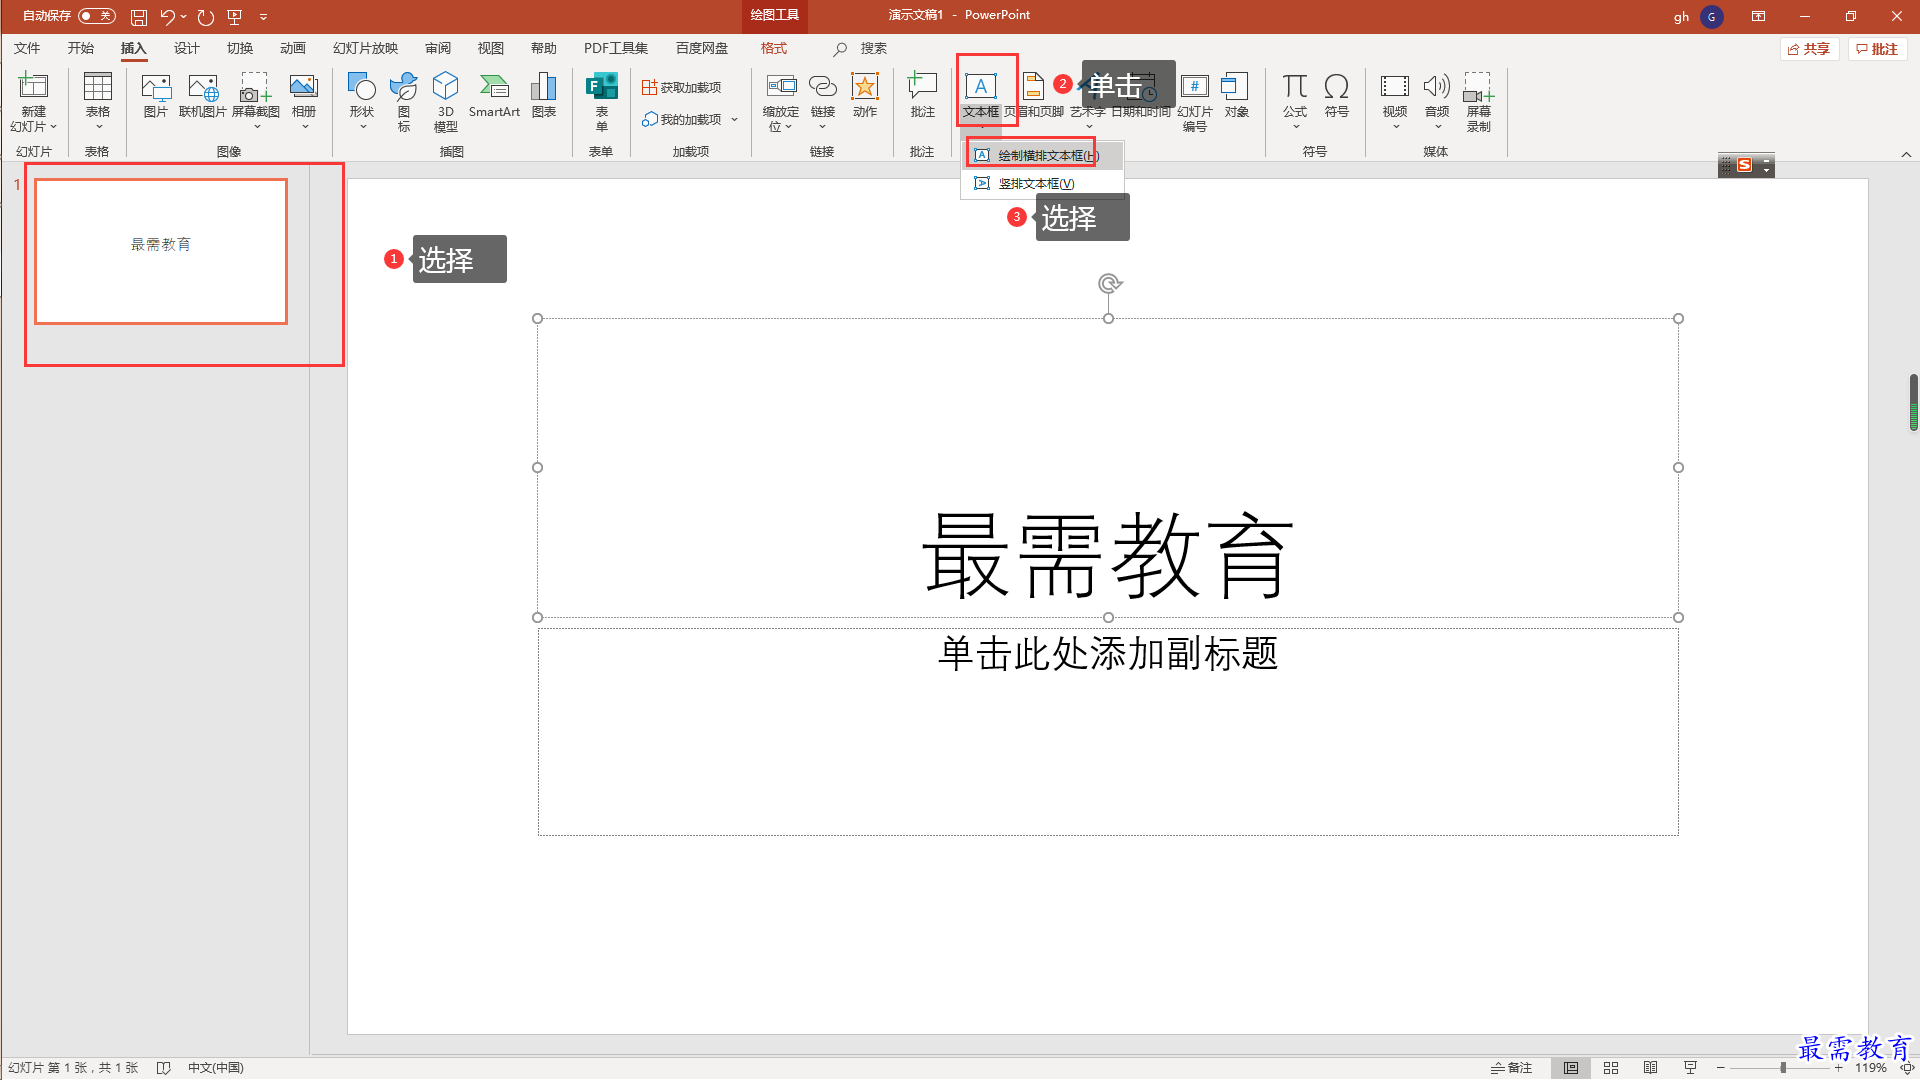
Task: Click the Object (对象) icon
Action: [1236, 86]
